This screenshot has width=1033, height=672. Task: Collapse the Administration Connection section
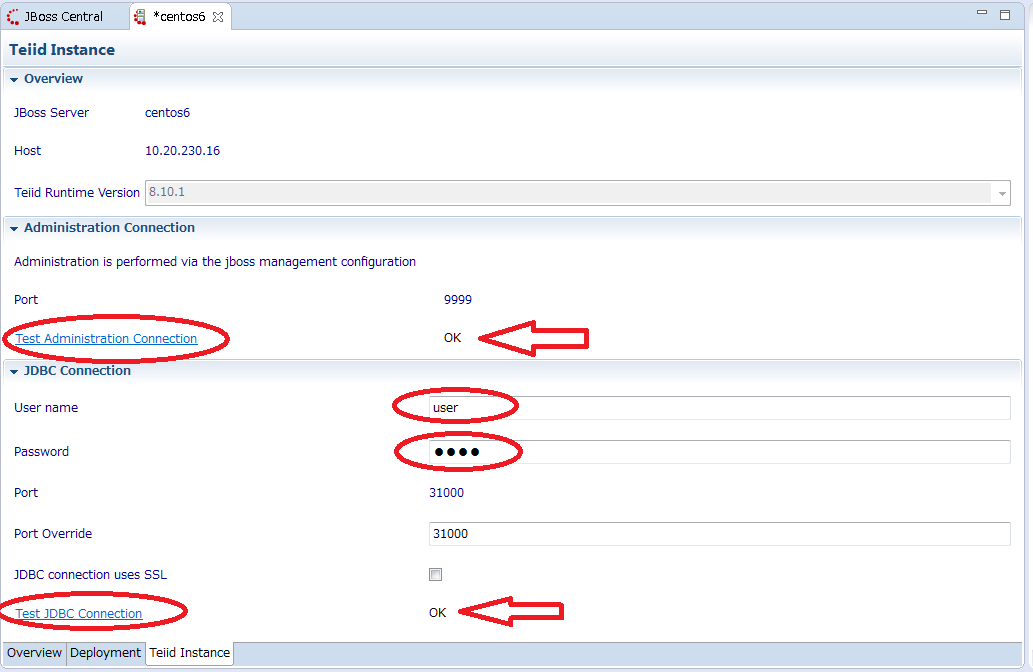tap(14, 228)
